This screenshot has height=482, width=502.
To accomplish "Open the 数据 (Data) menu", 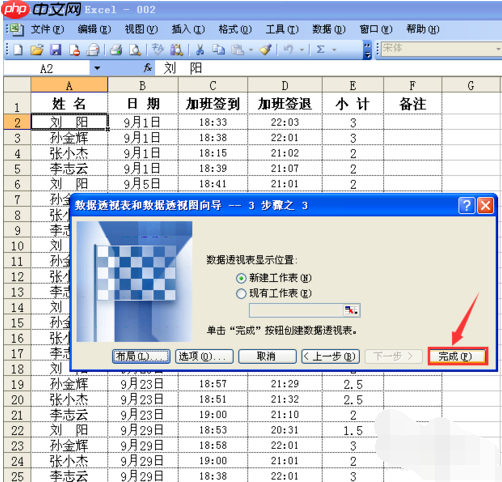I will [x=329, y=29].
